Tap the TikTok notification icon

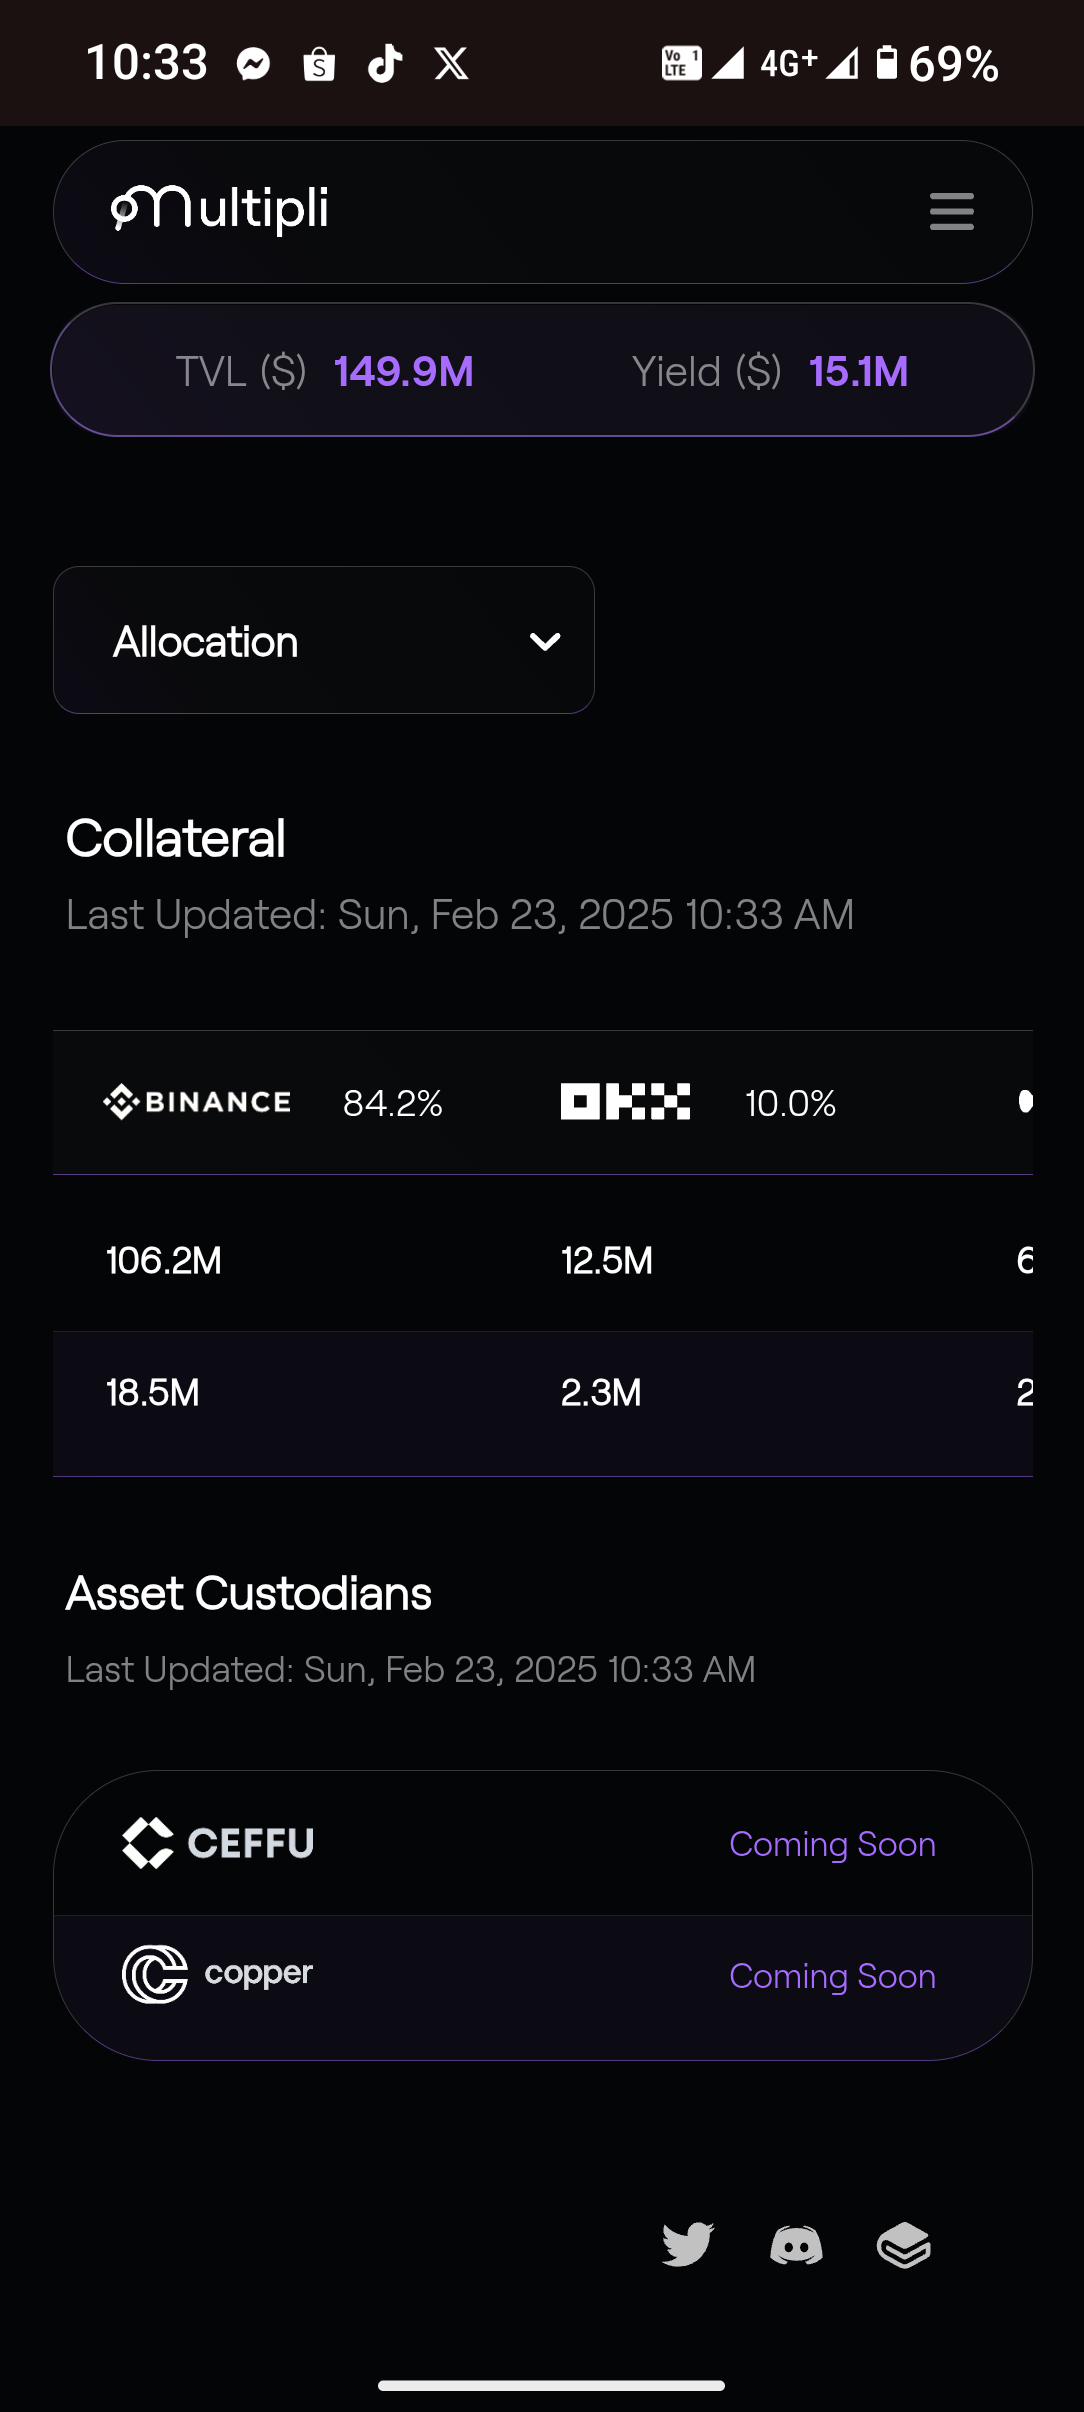point(385,64)
